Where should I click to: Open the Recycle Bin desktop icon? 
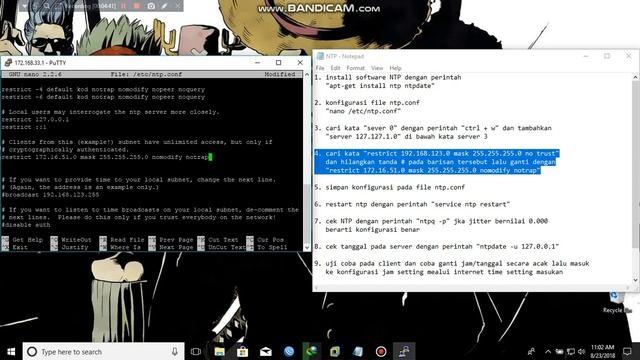pyautogui.click(x=616, y=301)
